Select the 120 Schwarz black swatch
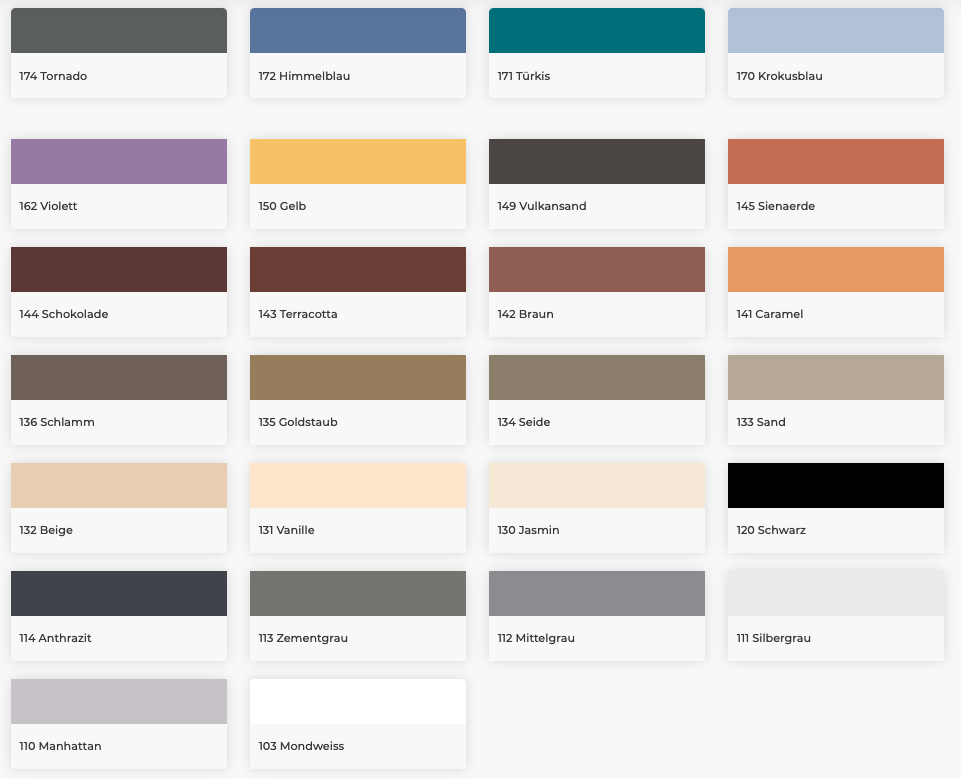Viewport: 961px width, 779px height. [835, 485]
